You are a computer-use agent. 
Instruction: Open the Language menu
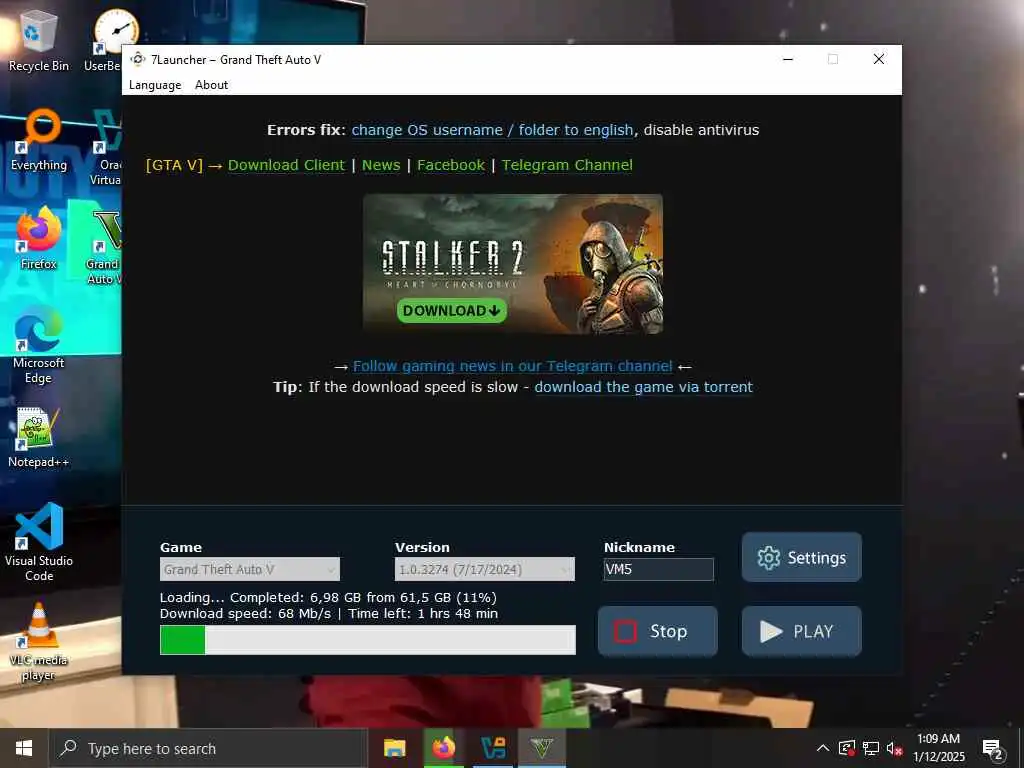coord(155,85)
